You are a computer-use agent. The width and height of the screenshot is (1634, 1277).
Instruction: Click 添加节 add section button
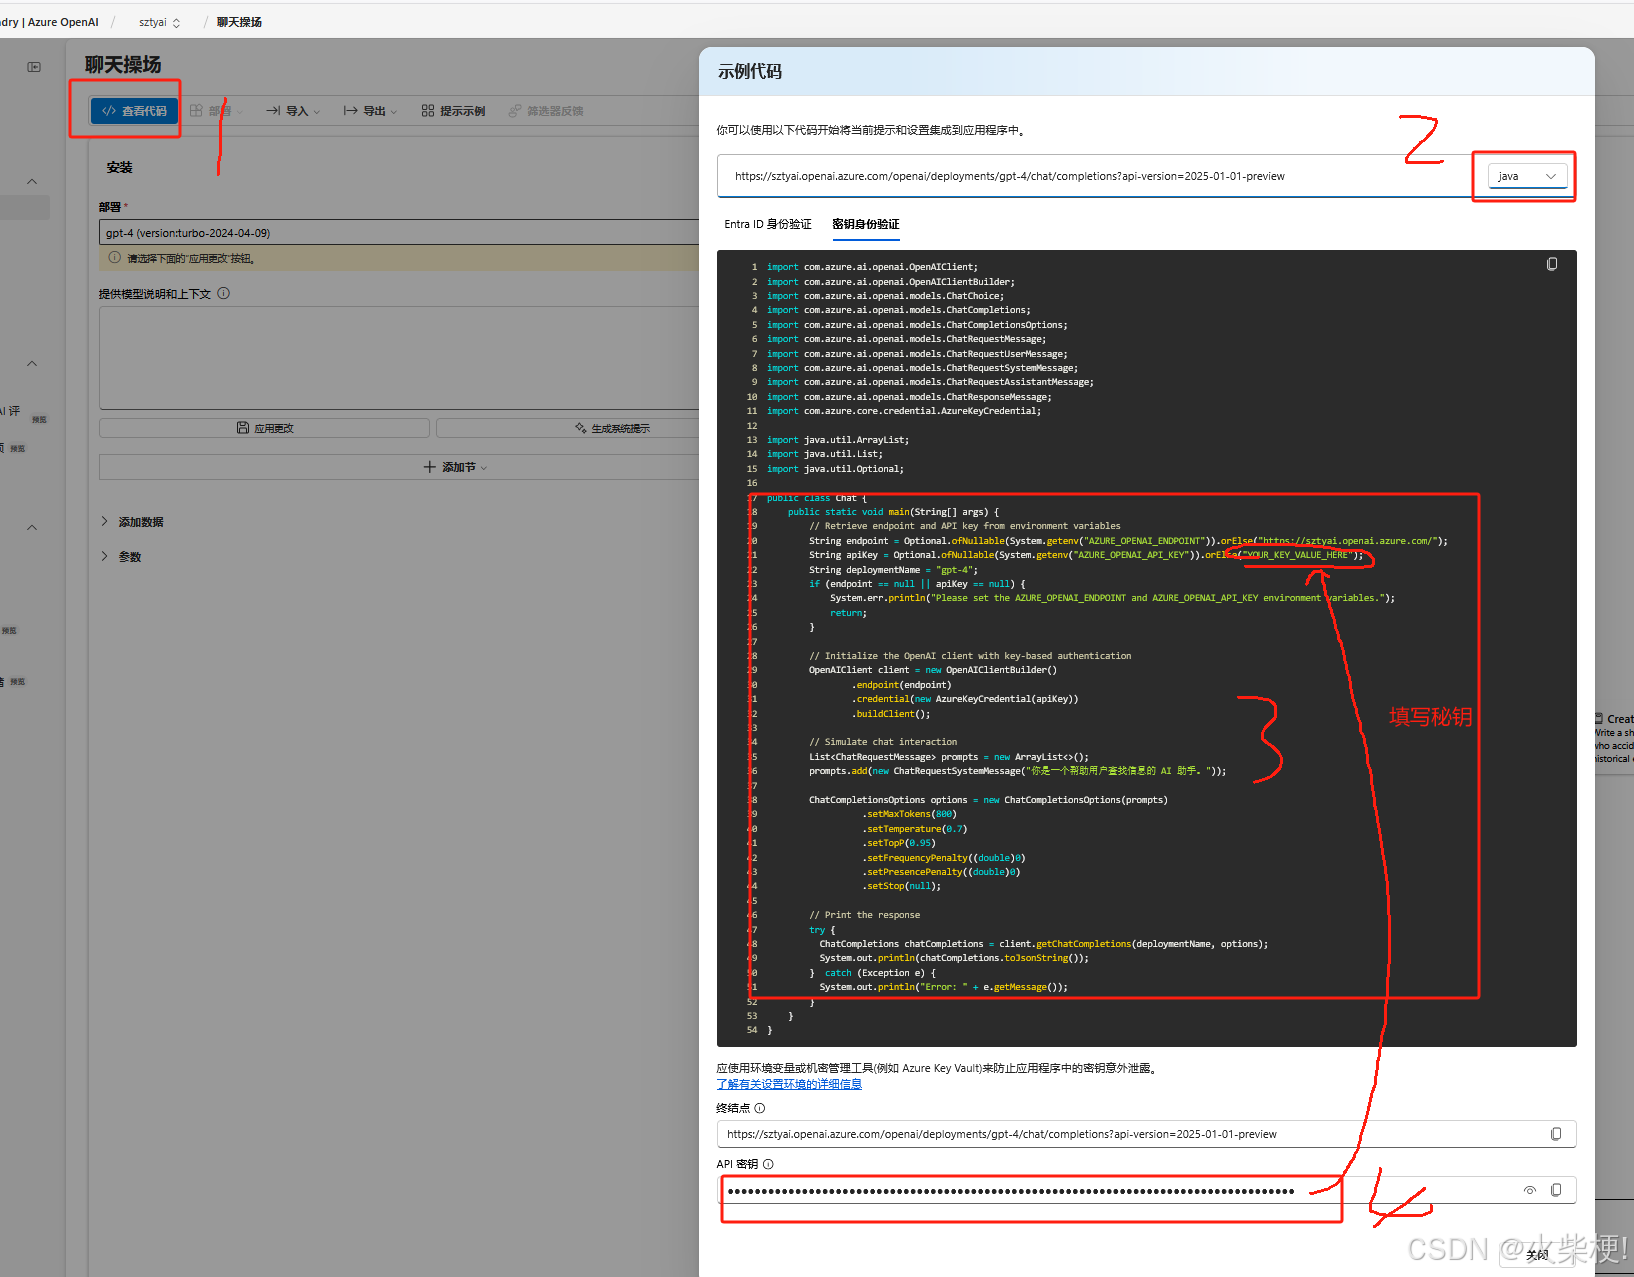(x=455, y=467)
